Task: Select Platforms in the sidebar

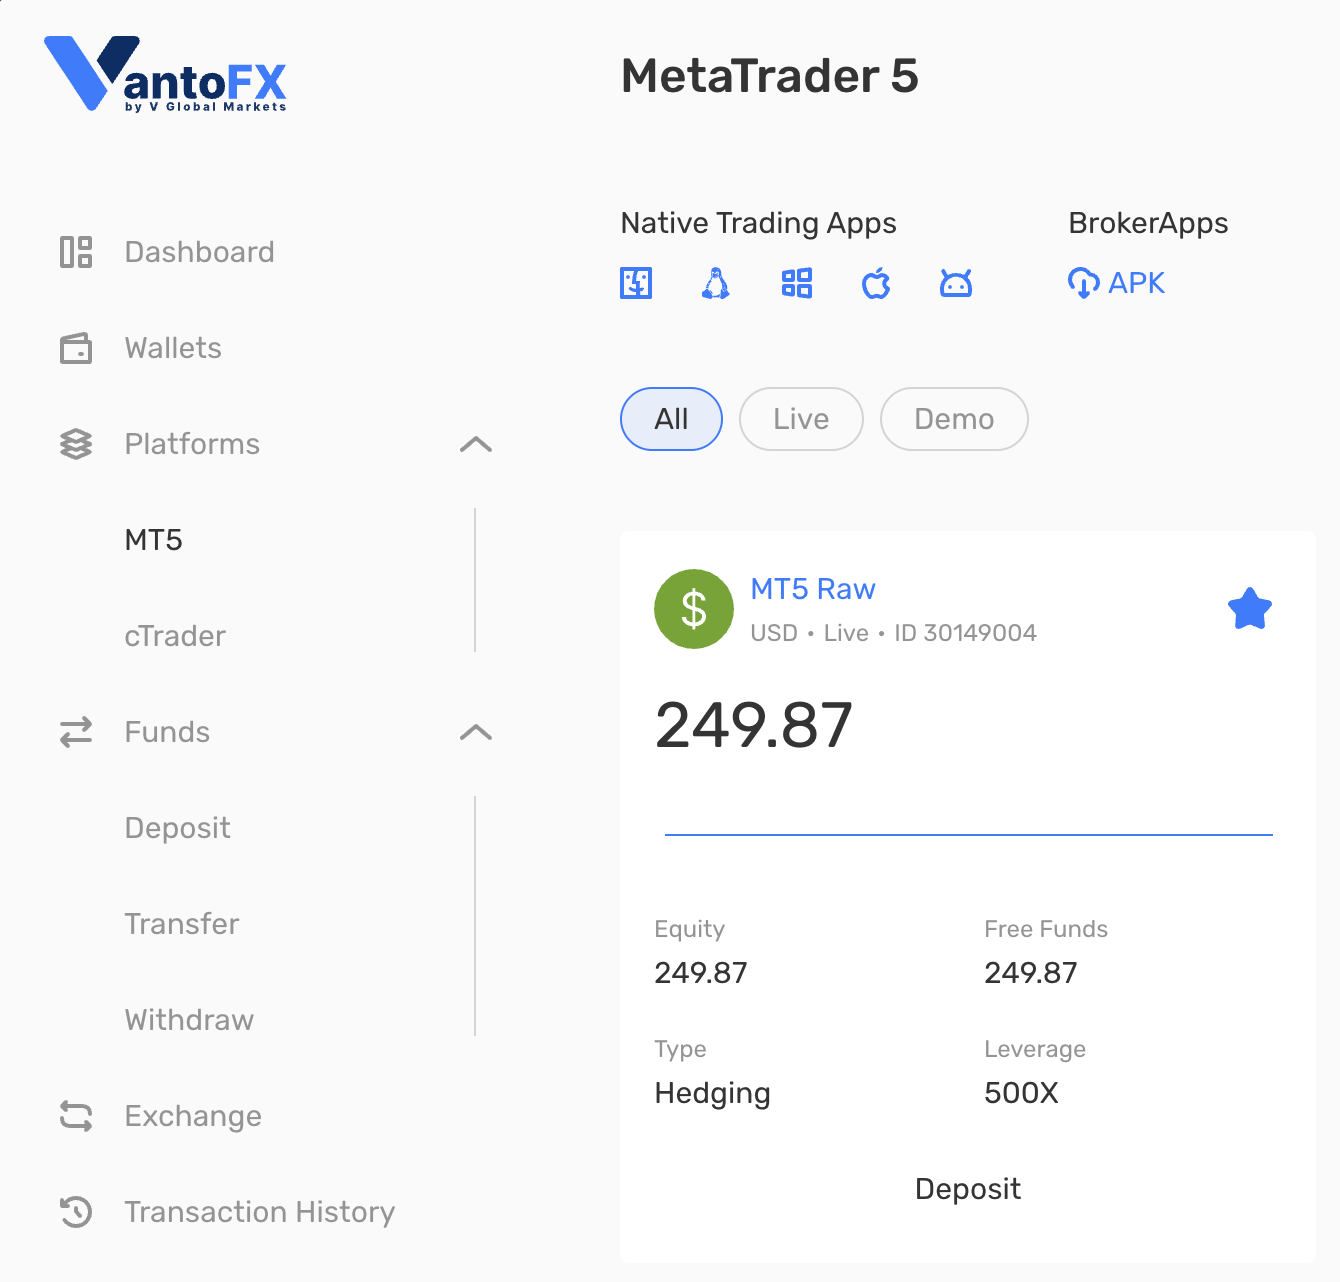Action: pos(192,444)
